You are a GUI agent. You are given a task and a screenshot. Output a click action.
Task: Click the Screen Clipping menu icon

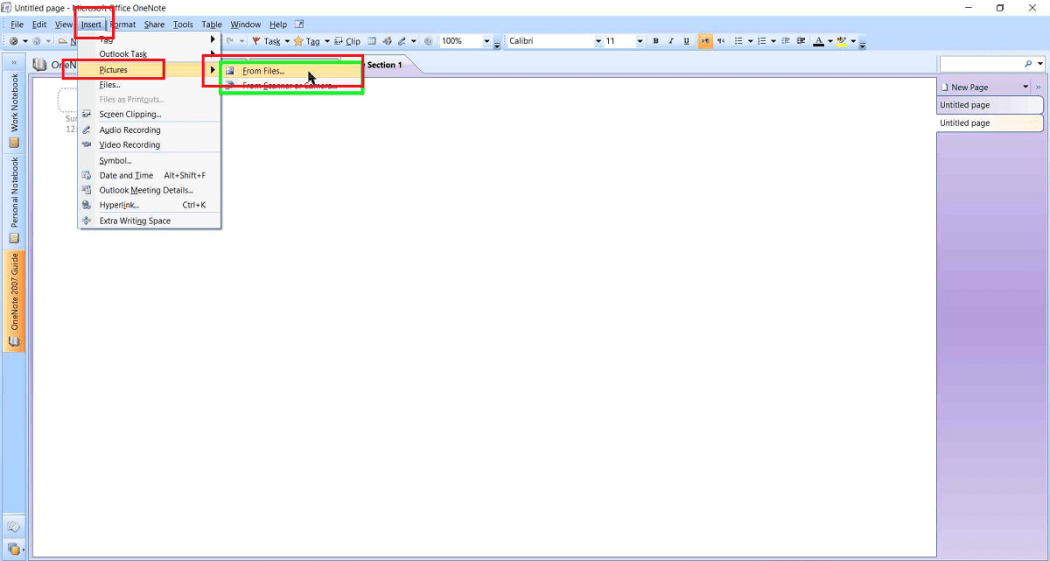(86, 114)
